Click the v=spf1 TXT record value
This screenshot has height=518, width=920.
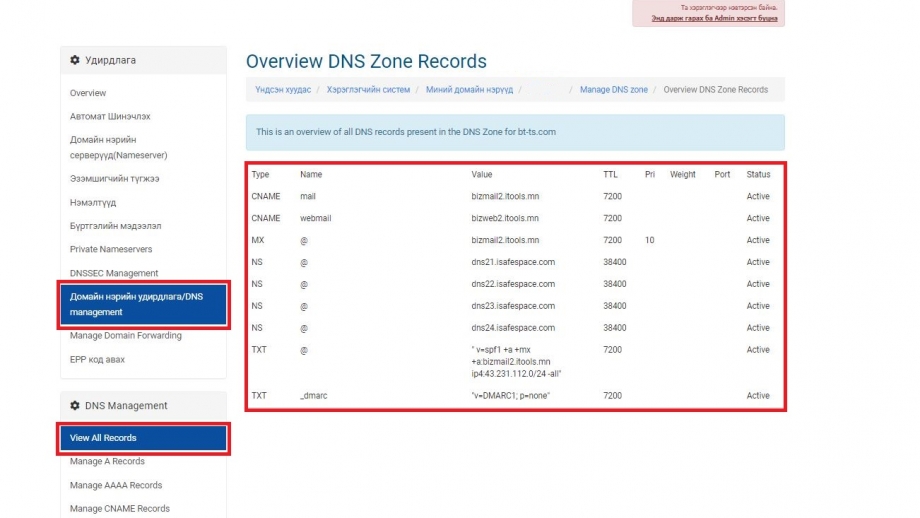pyautogui.click(x=516, y=361)
